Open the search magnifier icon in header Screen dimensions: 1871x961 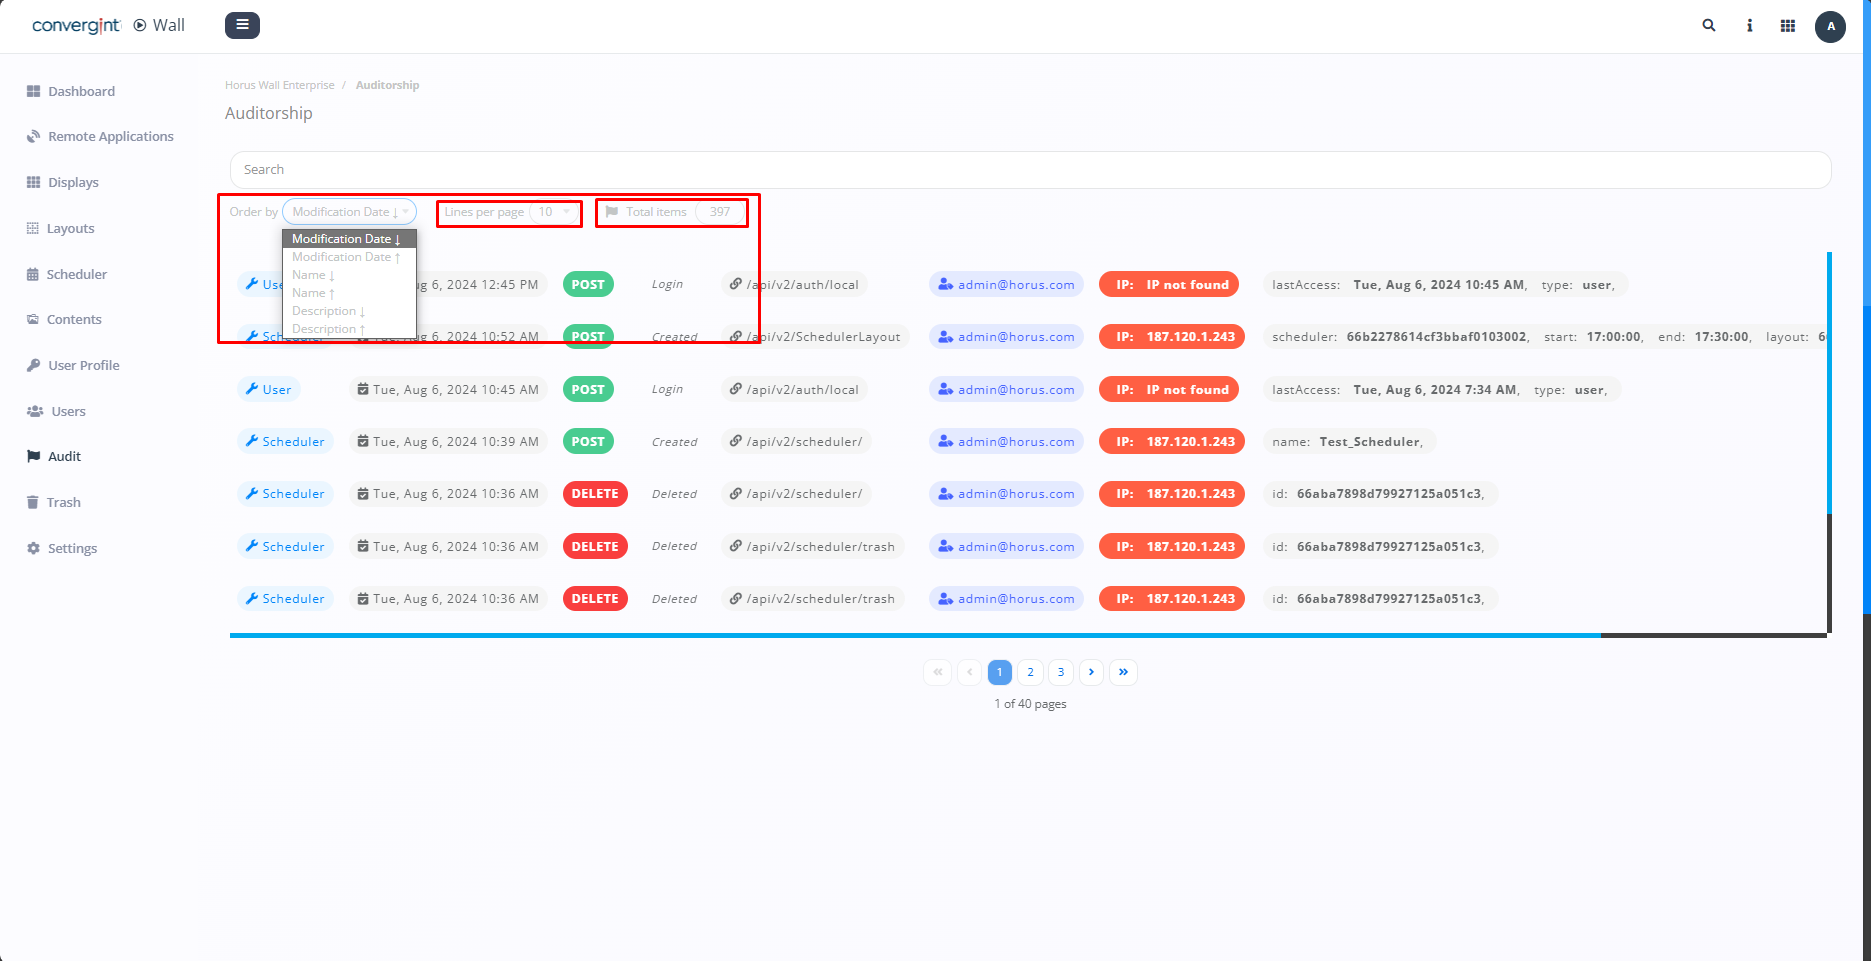[1708, 26]
